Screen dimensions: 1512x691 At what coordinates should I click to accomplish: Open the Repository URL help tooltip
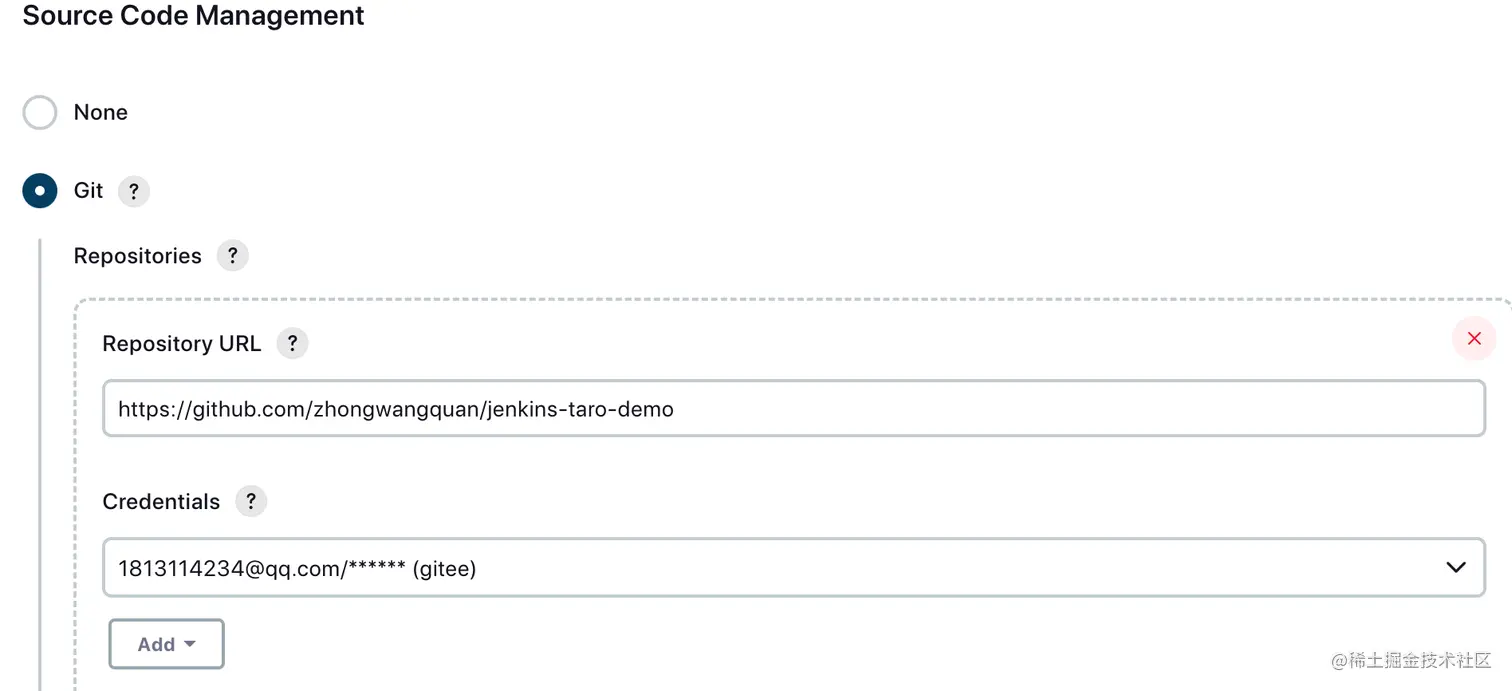[x=292, y=344]
